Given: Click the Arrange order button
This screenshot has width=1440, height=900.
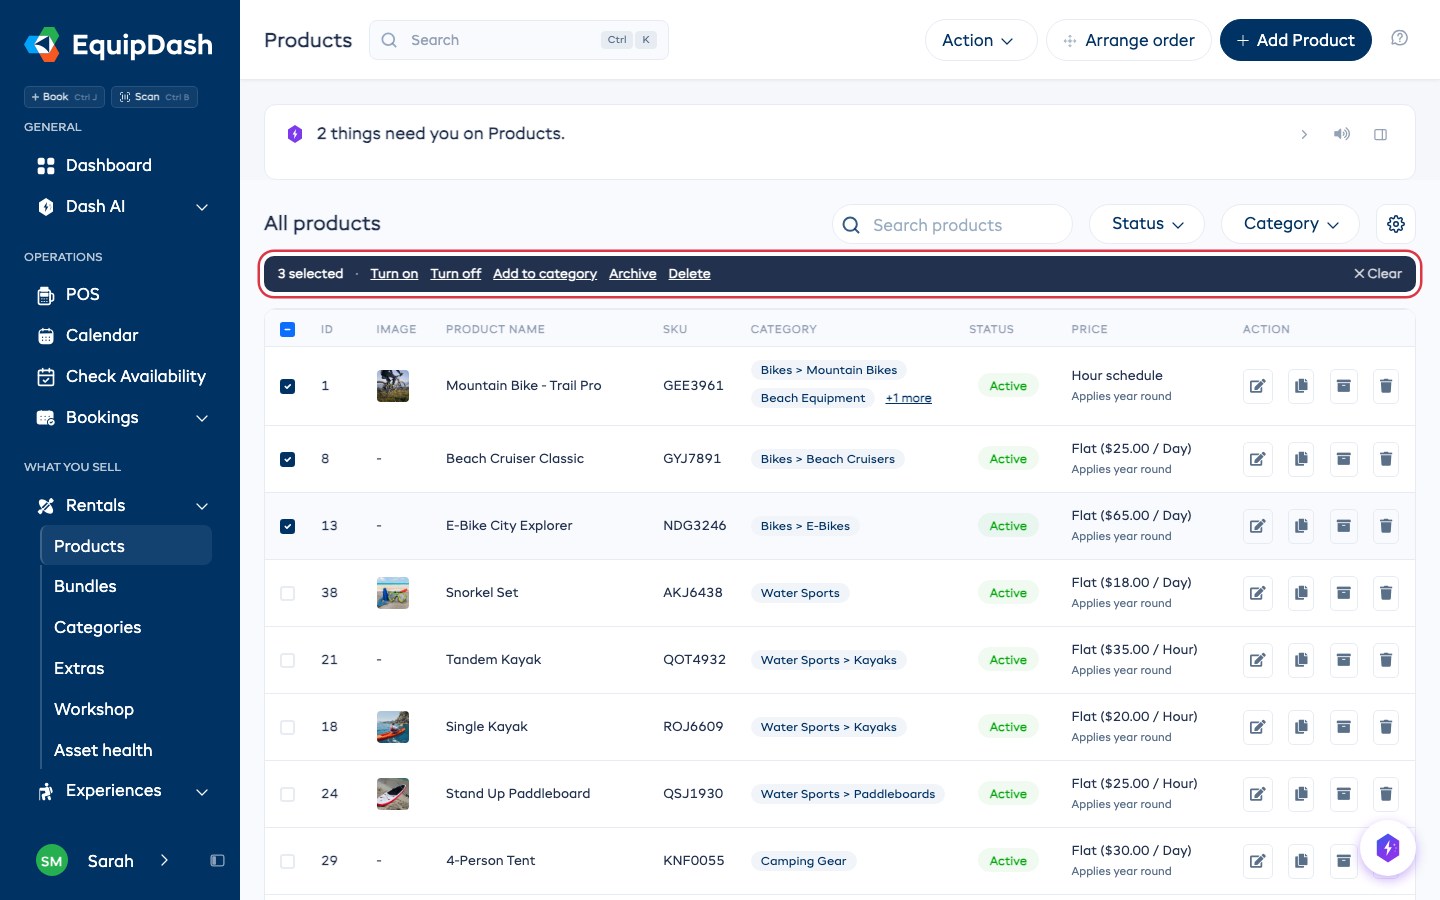Looking at the screenshot, I should tap(1129, 40).
